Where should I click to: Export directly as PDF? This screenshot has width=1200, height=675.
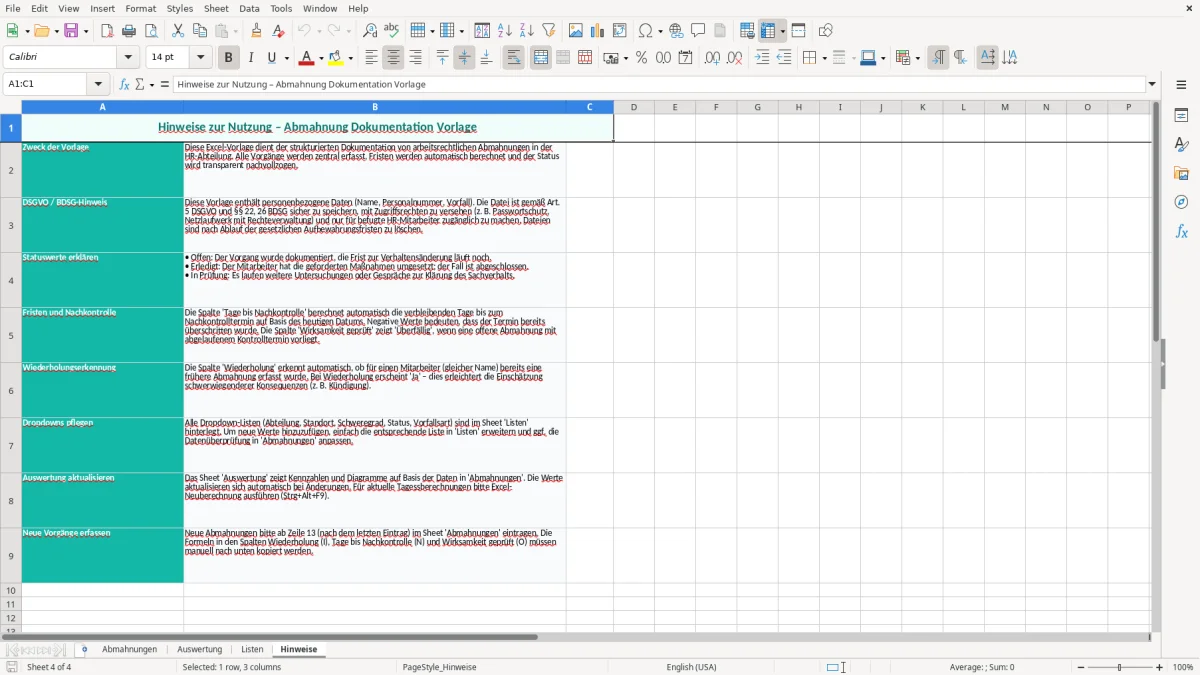107,31
